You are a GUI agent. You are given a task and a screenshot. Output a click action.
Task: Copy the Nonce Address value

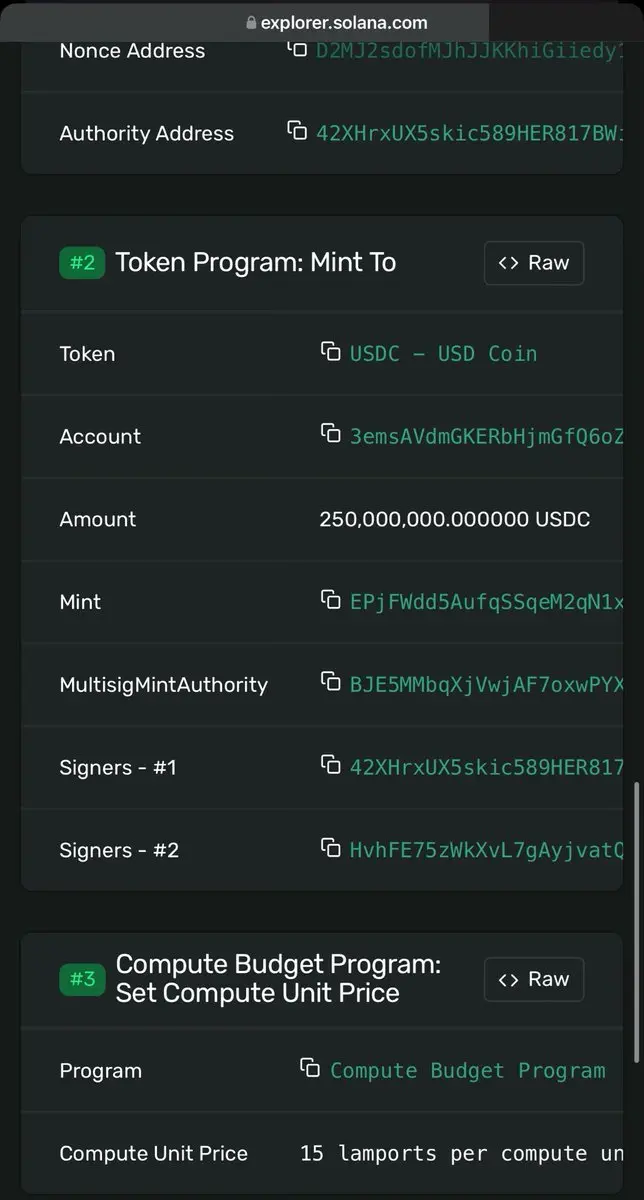click(297, 47)
